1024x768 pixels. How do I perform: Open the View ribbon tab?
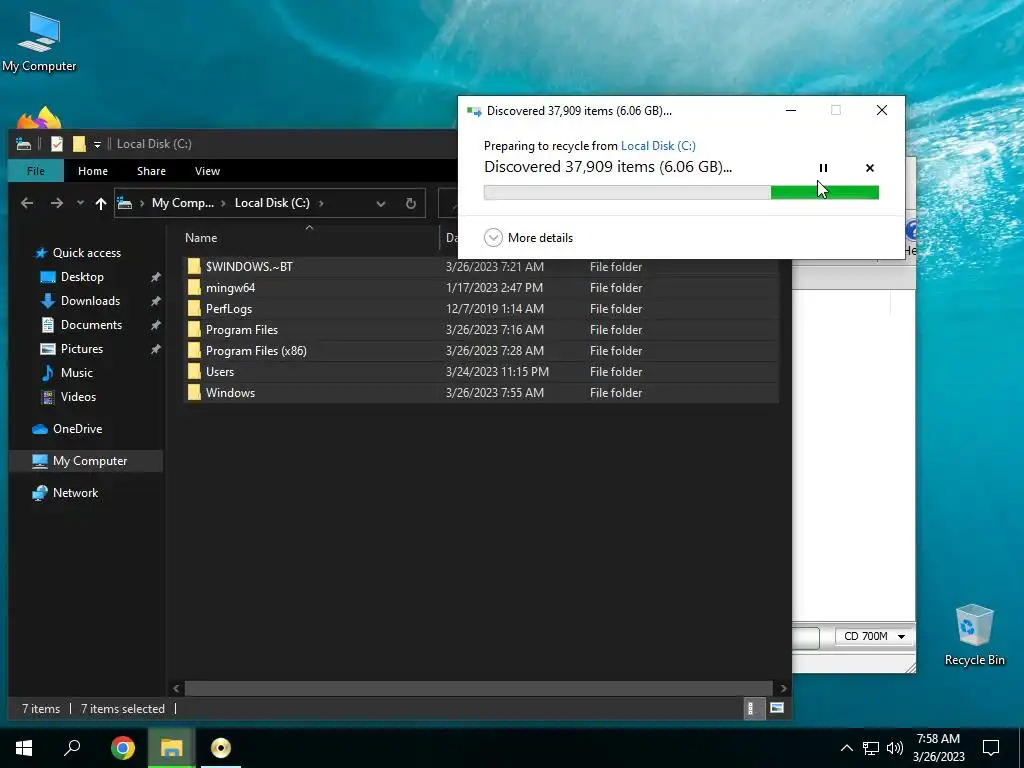click(x=207, y=171)
